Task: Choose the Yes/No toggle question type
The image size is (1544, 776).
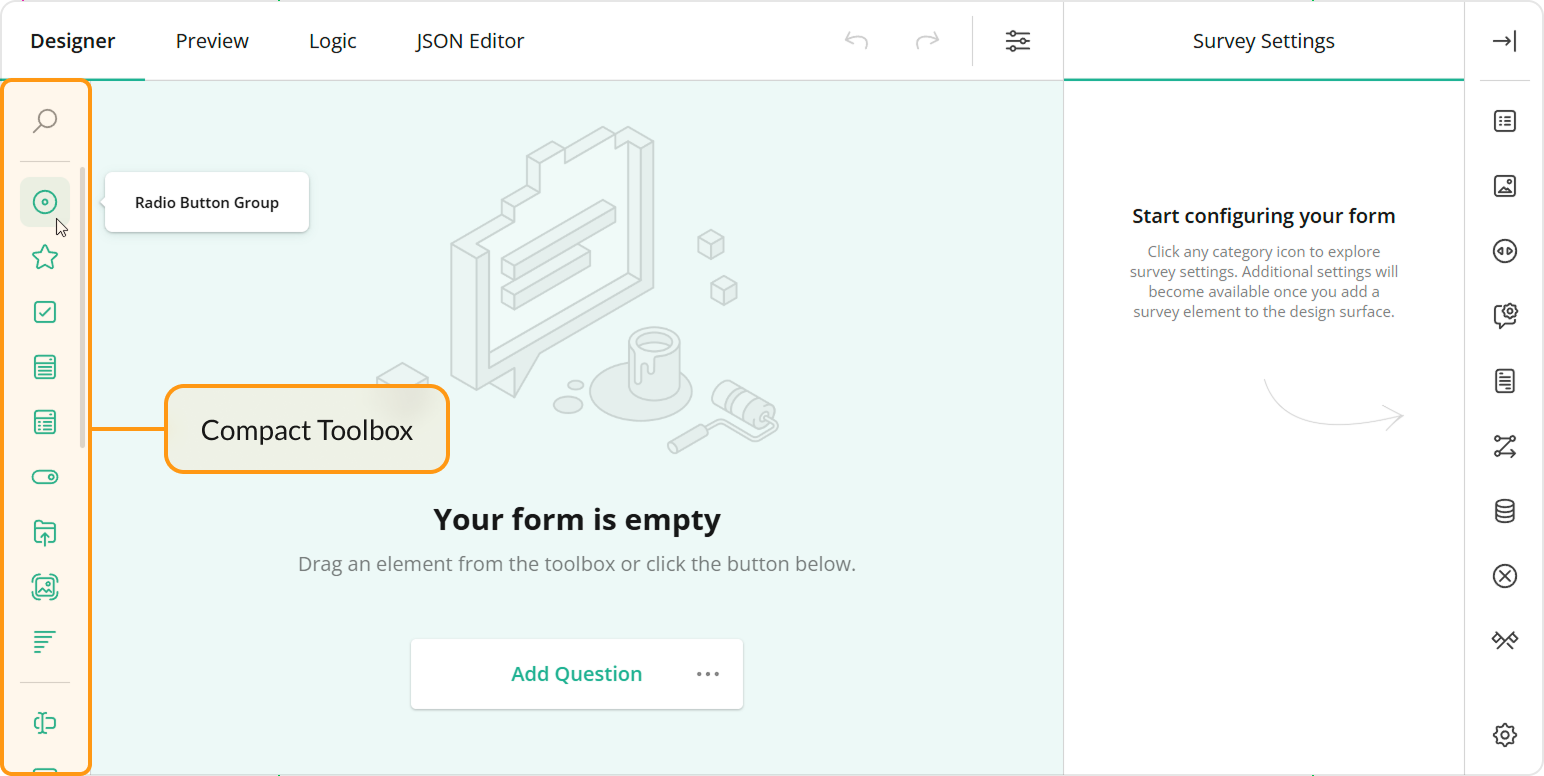Action: click(45, 477)
